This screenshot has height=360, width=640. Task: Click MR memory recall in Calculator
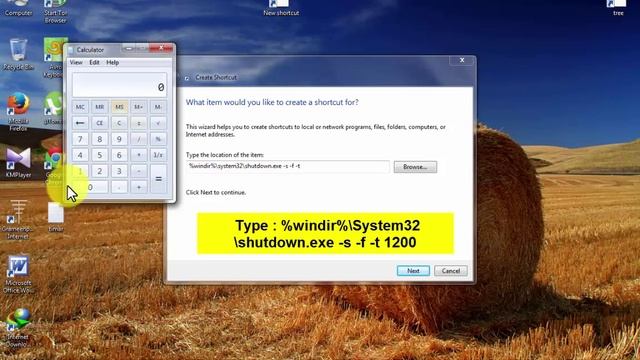(100, 107)
